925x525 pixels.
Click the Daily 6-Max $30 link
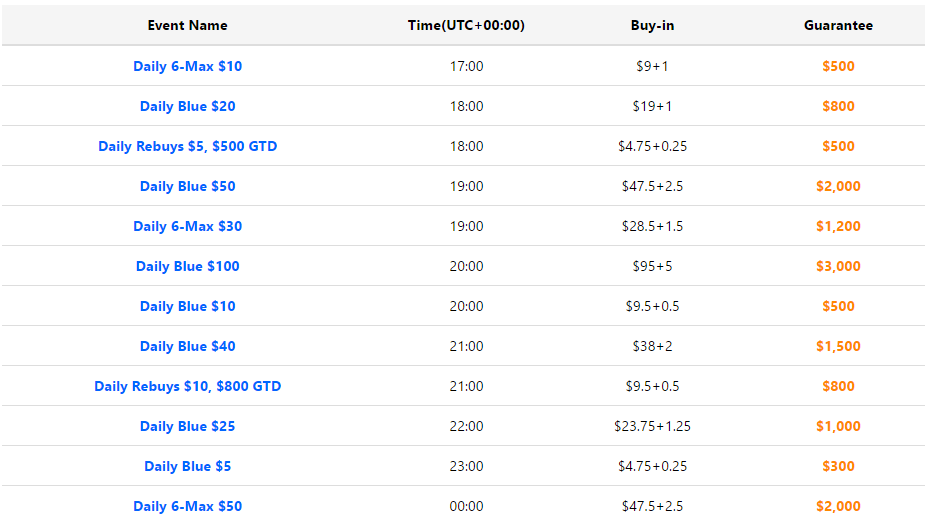click(x=188, y=227)
